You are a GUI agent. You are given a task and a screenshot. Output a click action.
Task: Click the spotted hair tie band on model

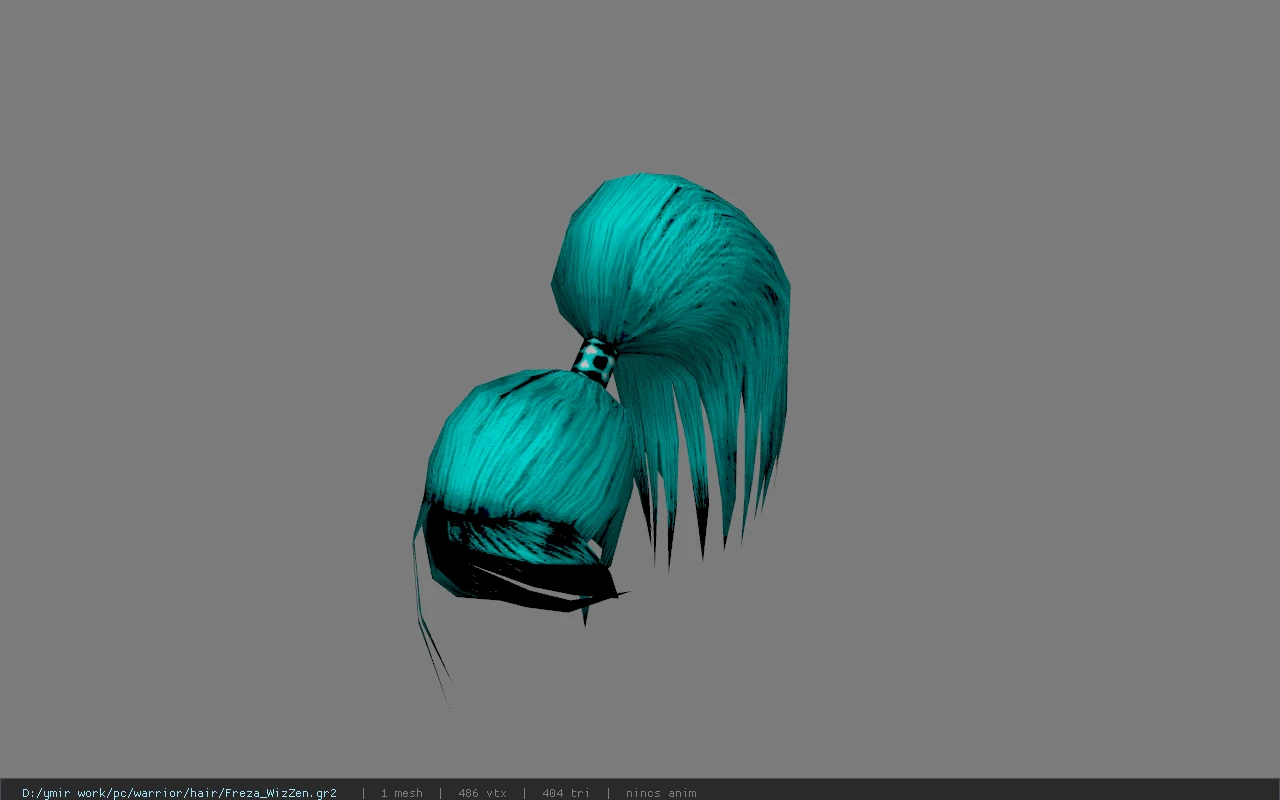point(596,361)
